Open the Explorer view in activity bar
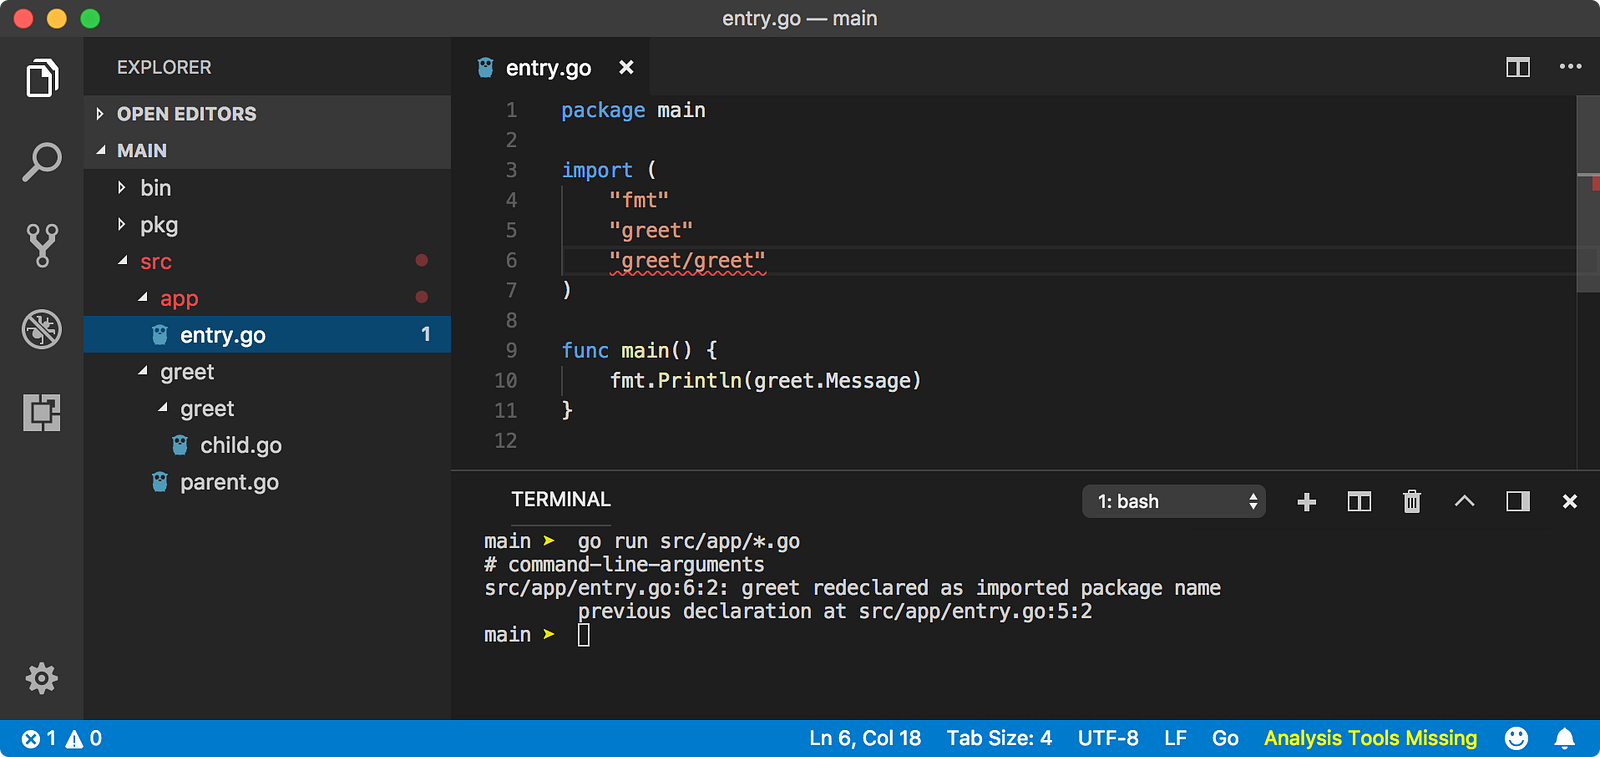This screenshot has width=1600, height=757. point(42,78)
